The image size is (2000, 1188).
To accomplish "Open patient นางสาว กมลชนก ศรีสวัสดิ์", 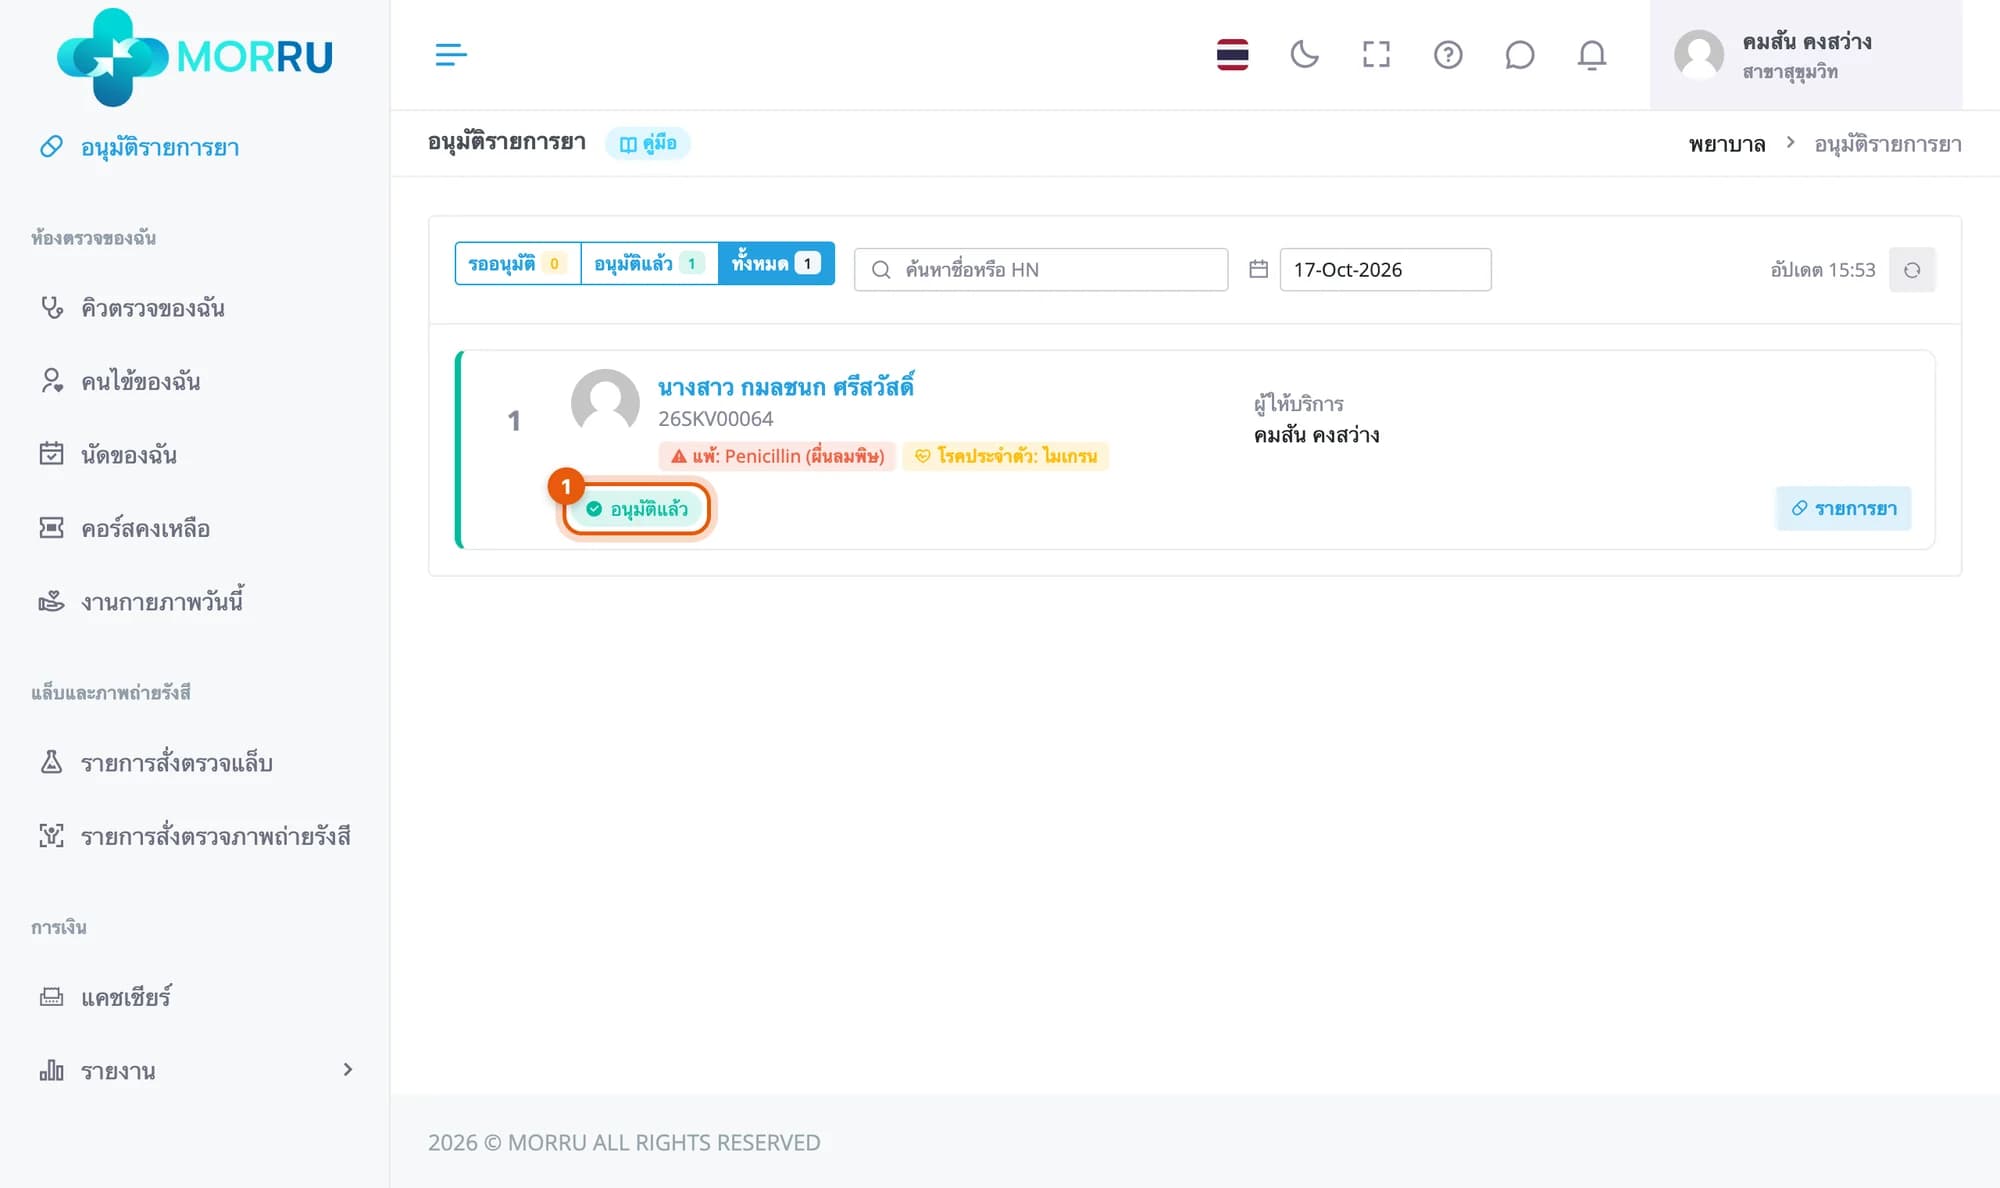I will pyautogui.click(x=786, y=387).
